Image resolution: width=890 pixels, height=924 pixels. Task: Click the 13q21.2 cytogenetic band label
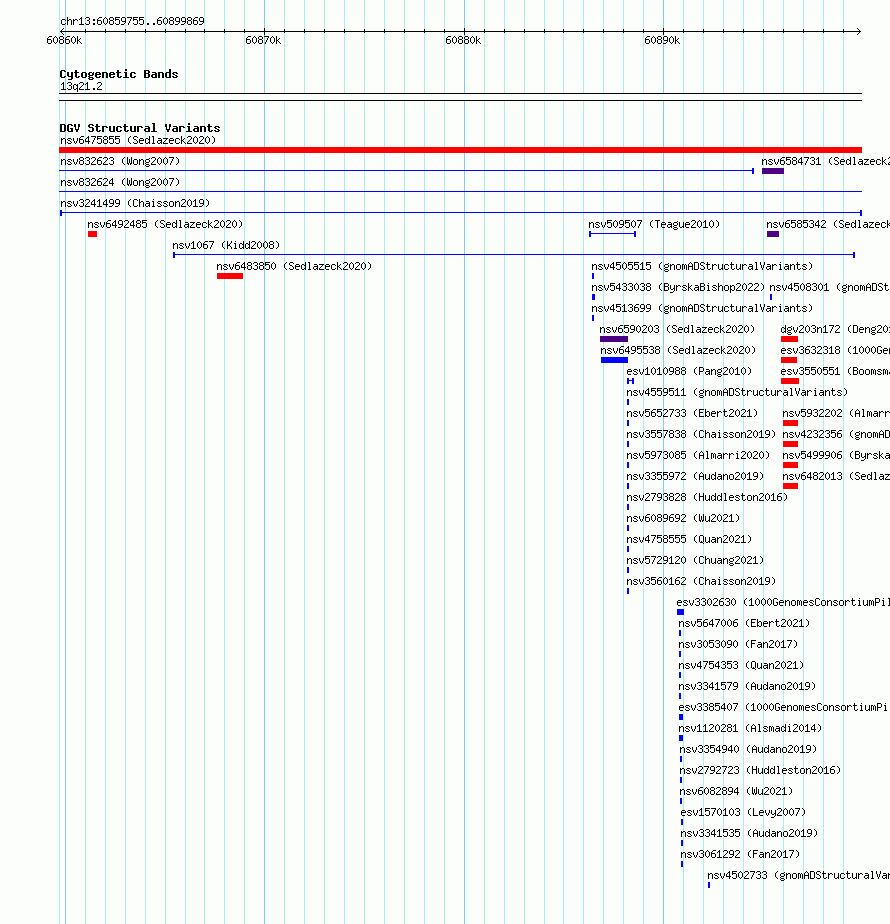click(81, 87)
